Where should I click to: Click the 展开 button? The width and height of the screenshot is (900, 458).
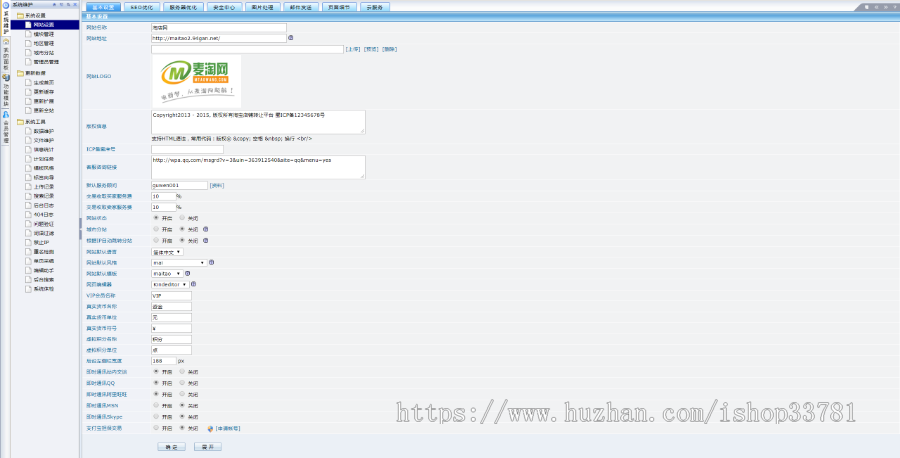pyautogui.click(x=208, y=447)
